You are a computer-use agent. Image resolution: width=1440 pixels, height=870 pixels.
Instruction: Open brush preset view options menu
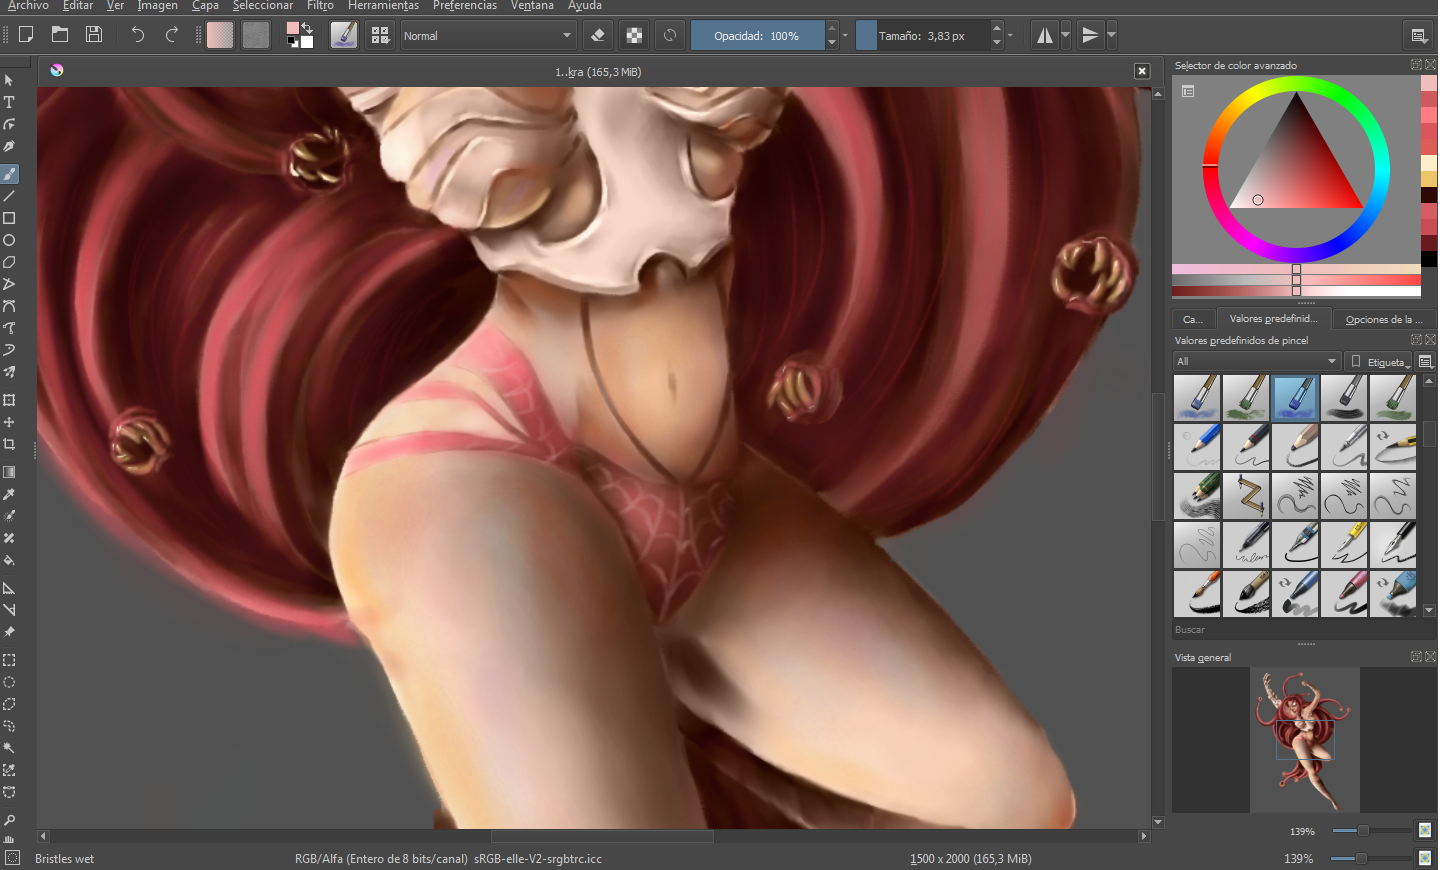[1427, 361]
